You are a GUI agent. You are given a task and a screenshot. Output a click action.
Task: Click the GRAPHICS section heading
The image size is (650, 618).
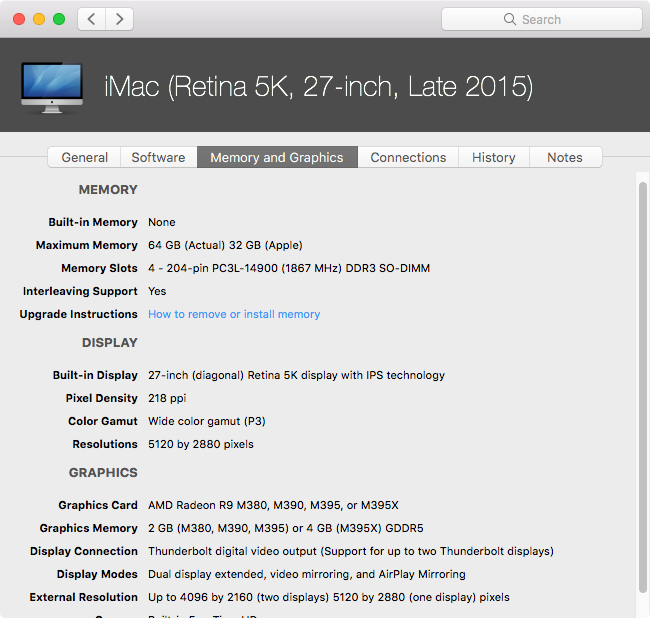click(x=103, y=473)
